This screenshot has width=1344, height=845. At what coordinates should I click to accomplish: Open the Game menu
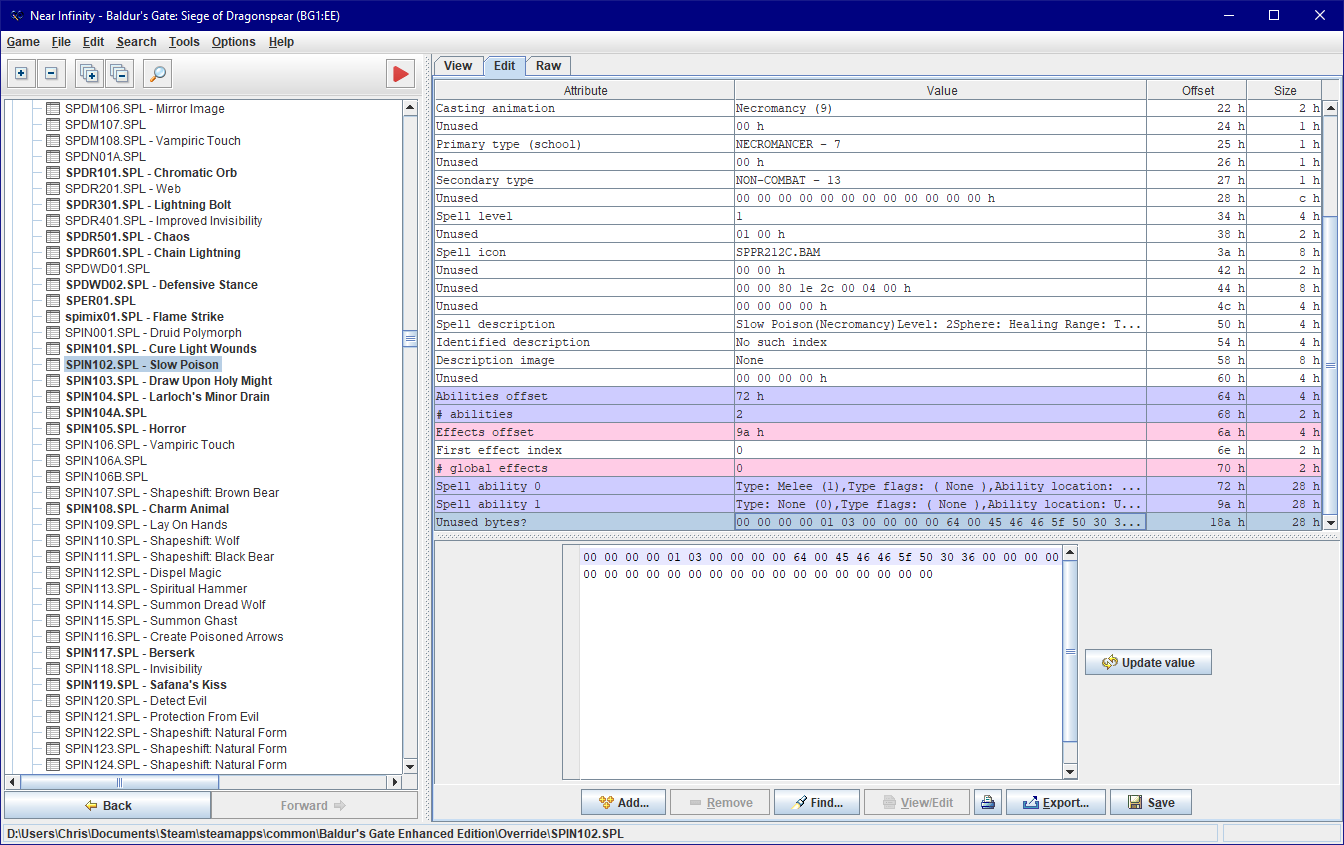pos(23,42)
